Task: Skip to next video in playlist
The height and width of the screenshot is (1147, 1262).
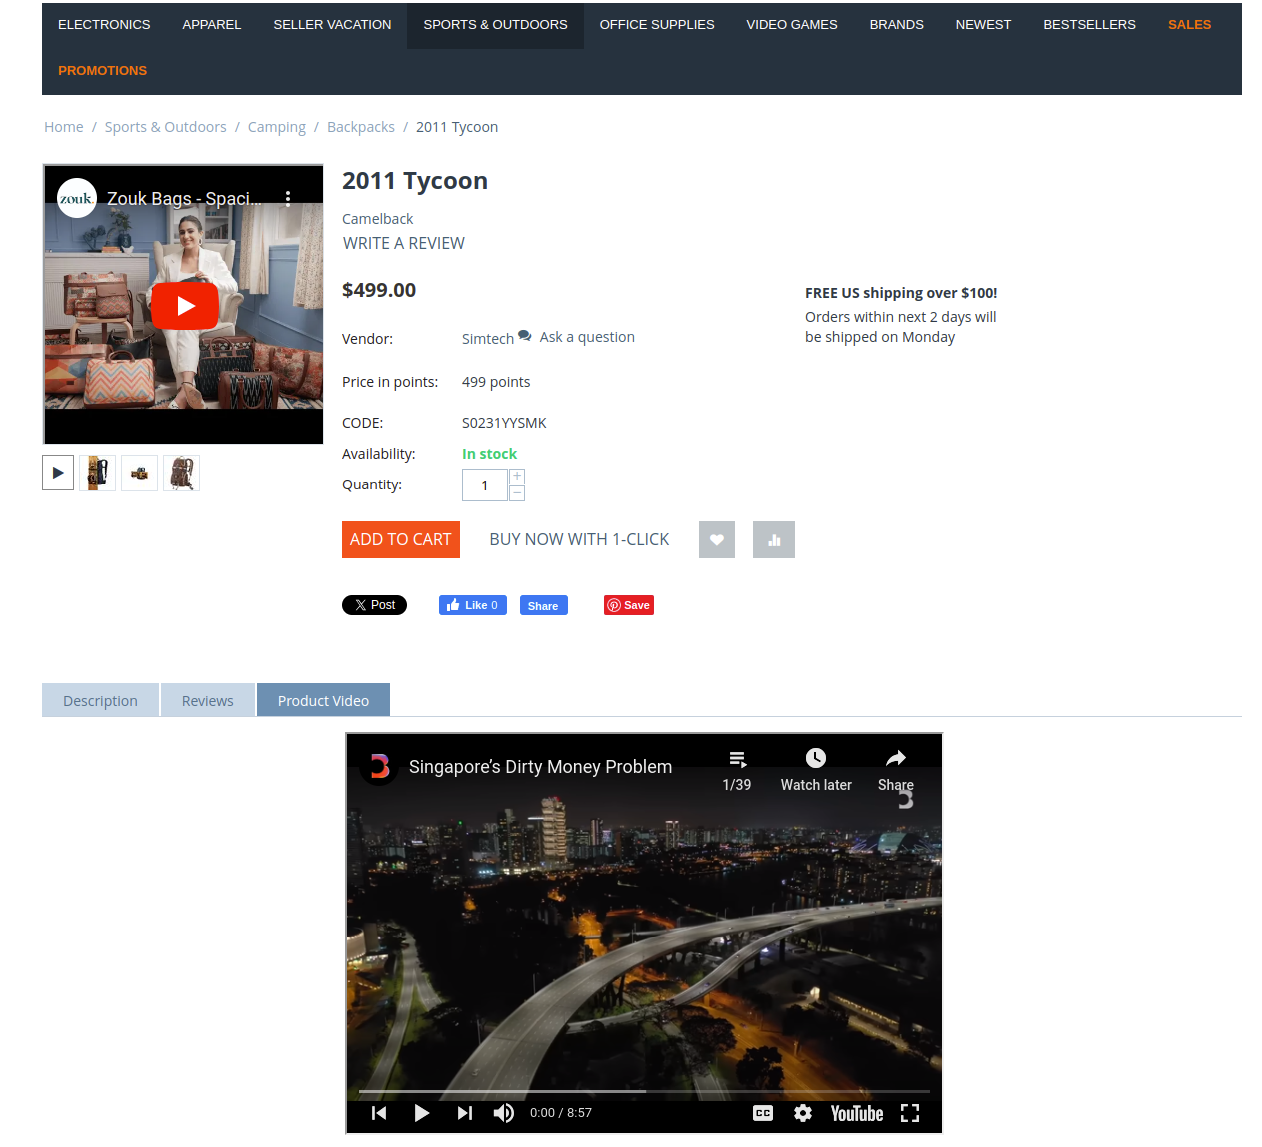Action: pos(464,1113)
